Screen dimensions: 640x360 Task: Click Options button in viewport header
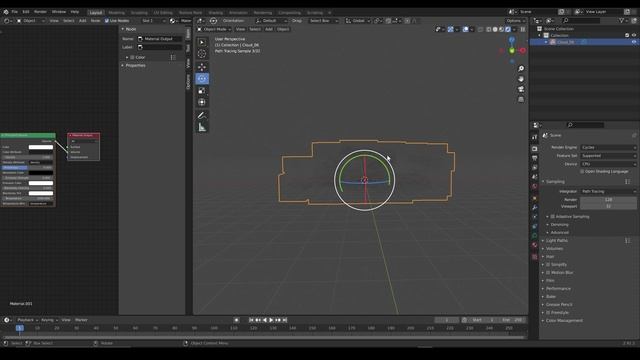click(x=515, y=20)
